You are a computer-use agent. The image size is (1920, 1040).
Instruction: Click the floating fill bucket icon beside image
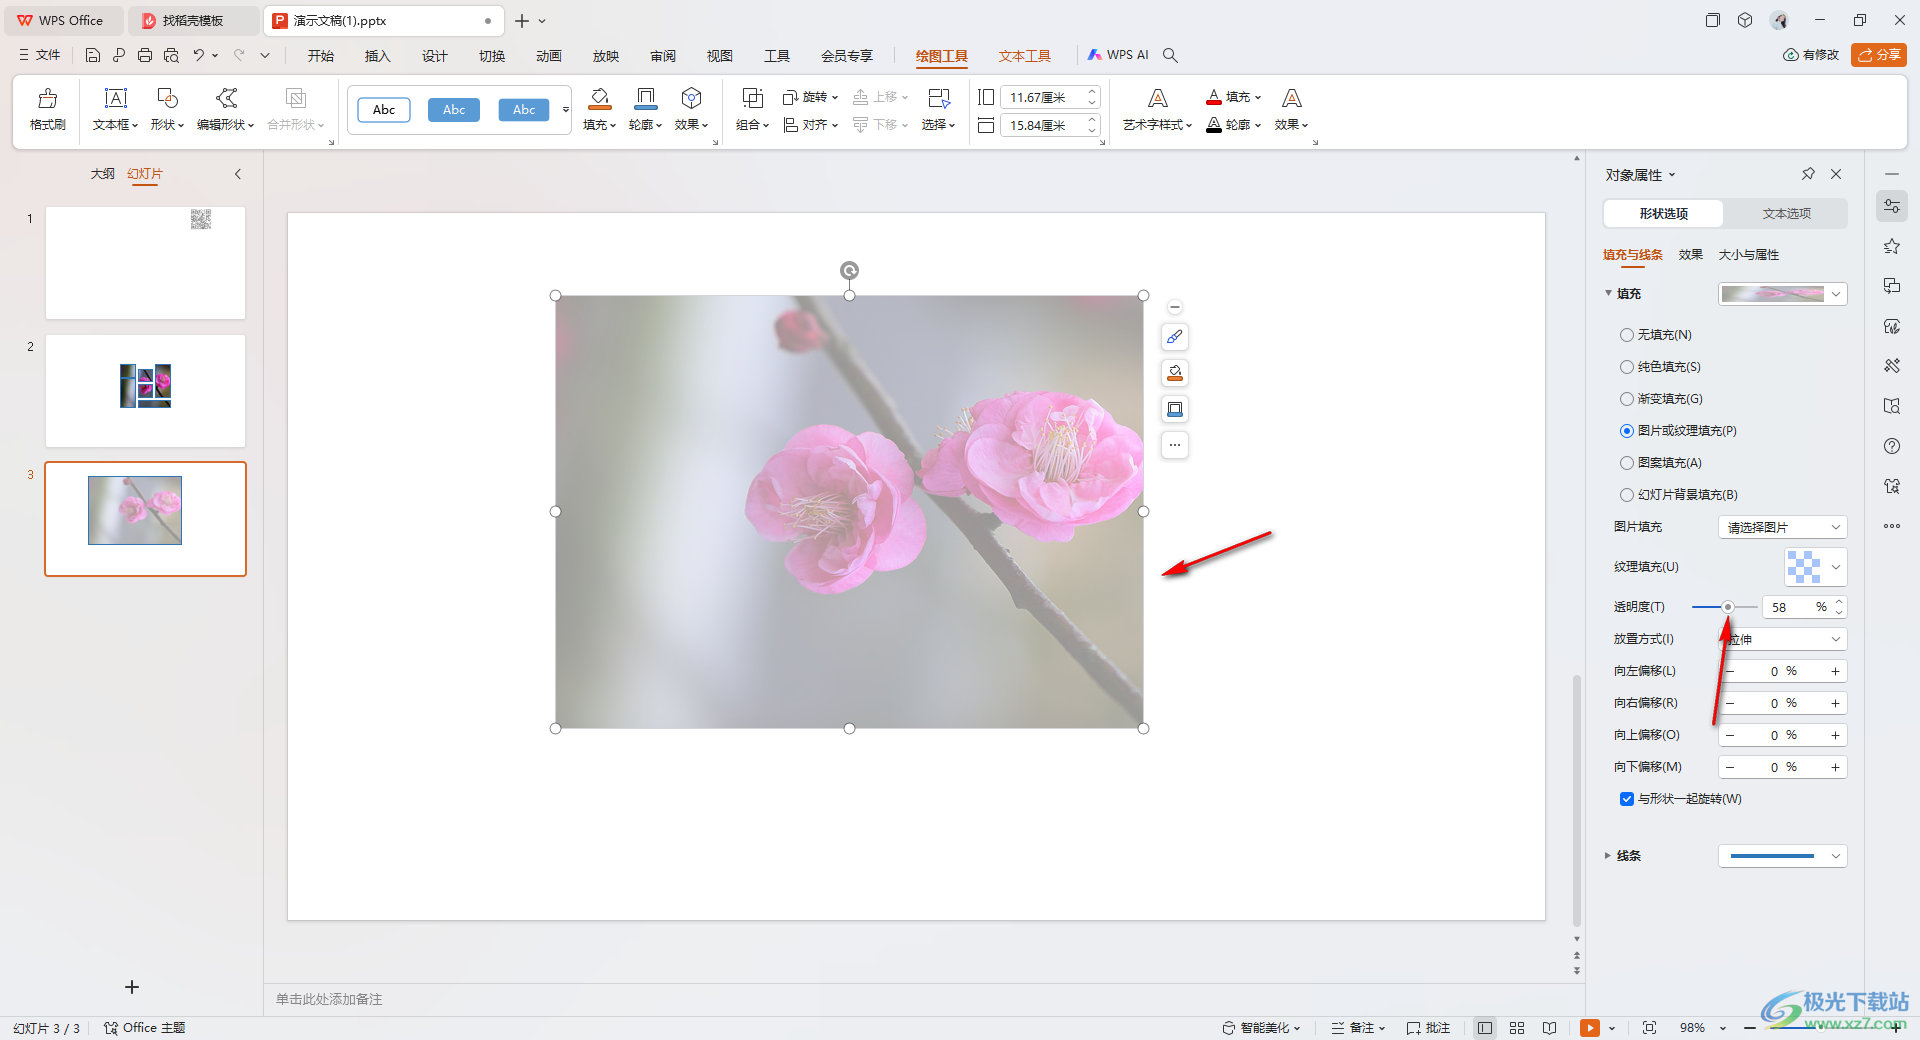coord(1175,373)
